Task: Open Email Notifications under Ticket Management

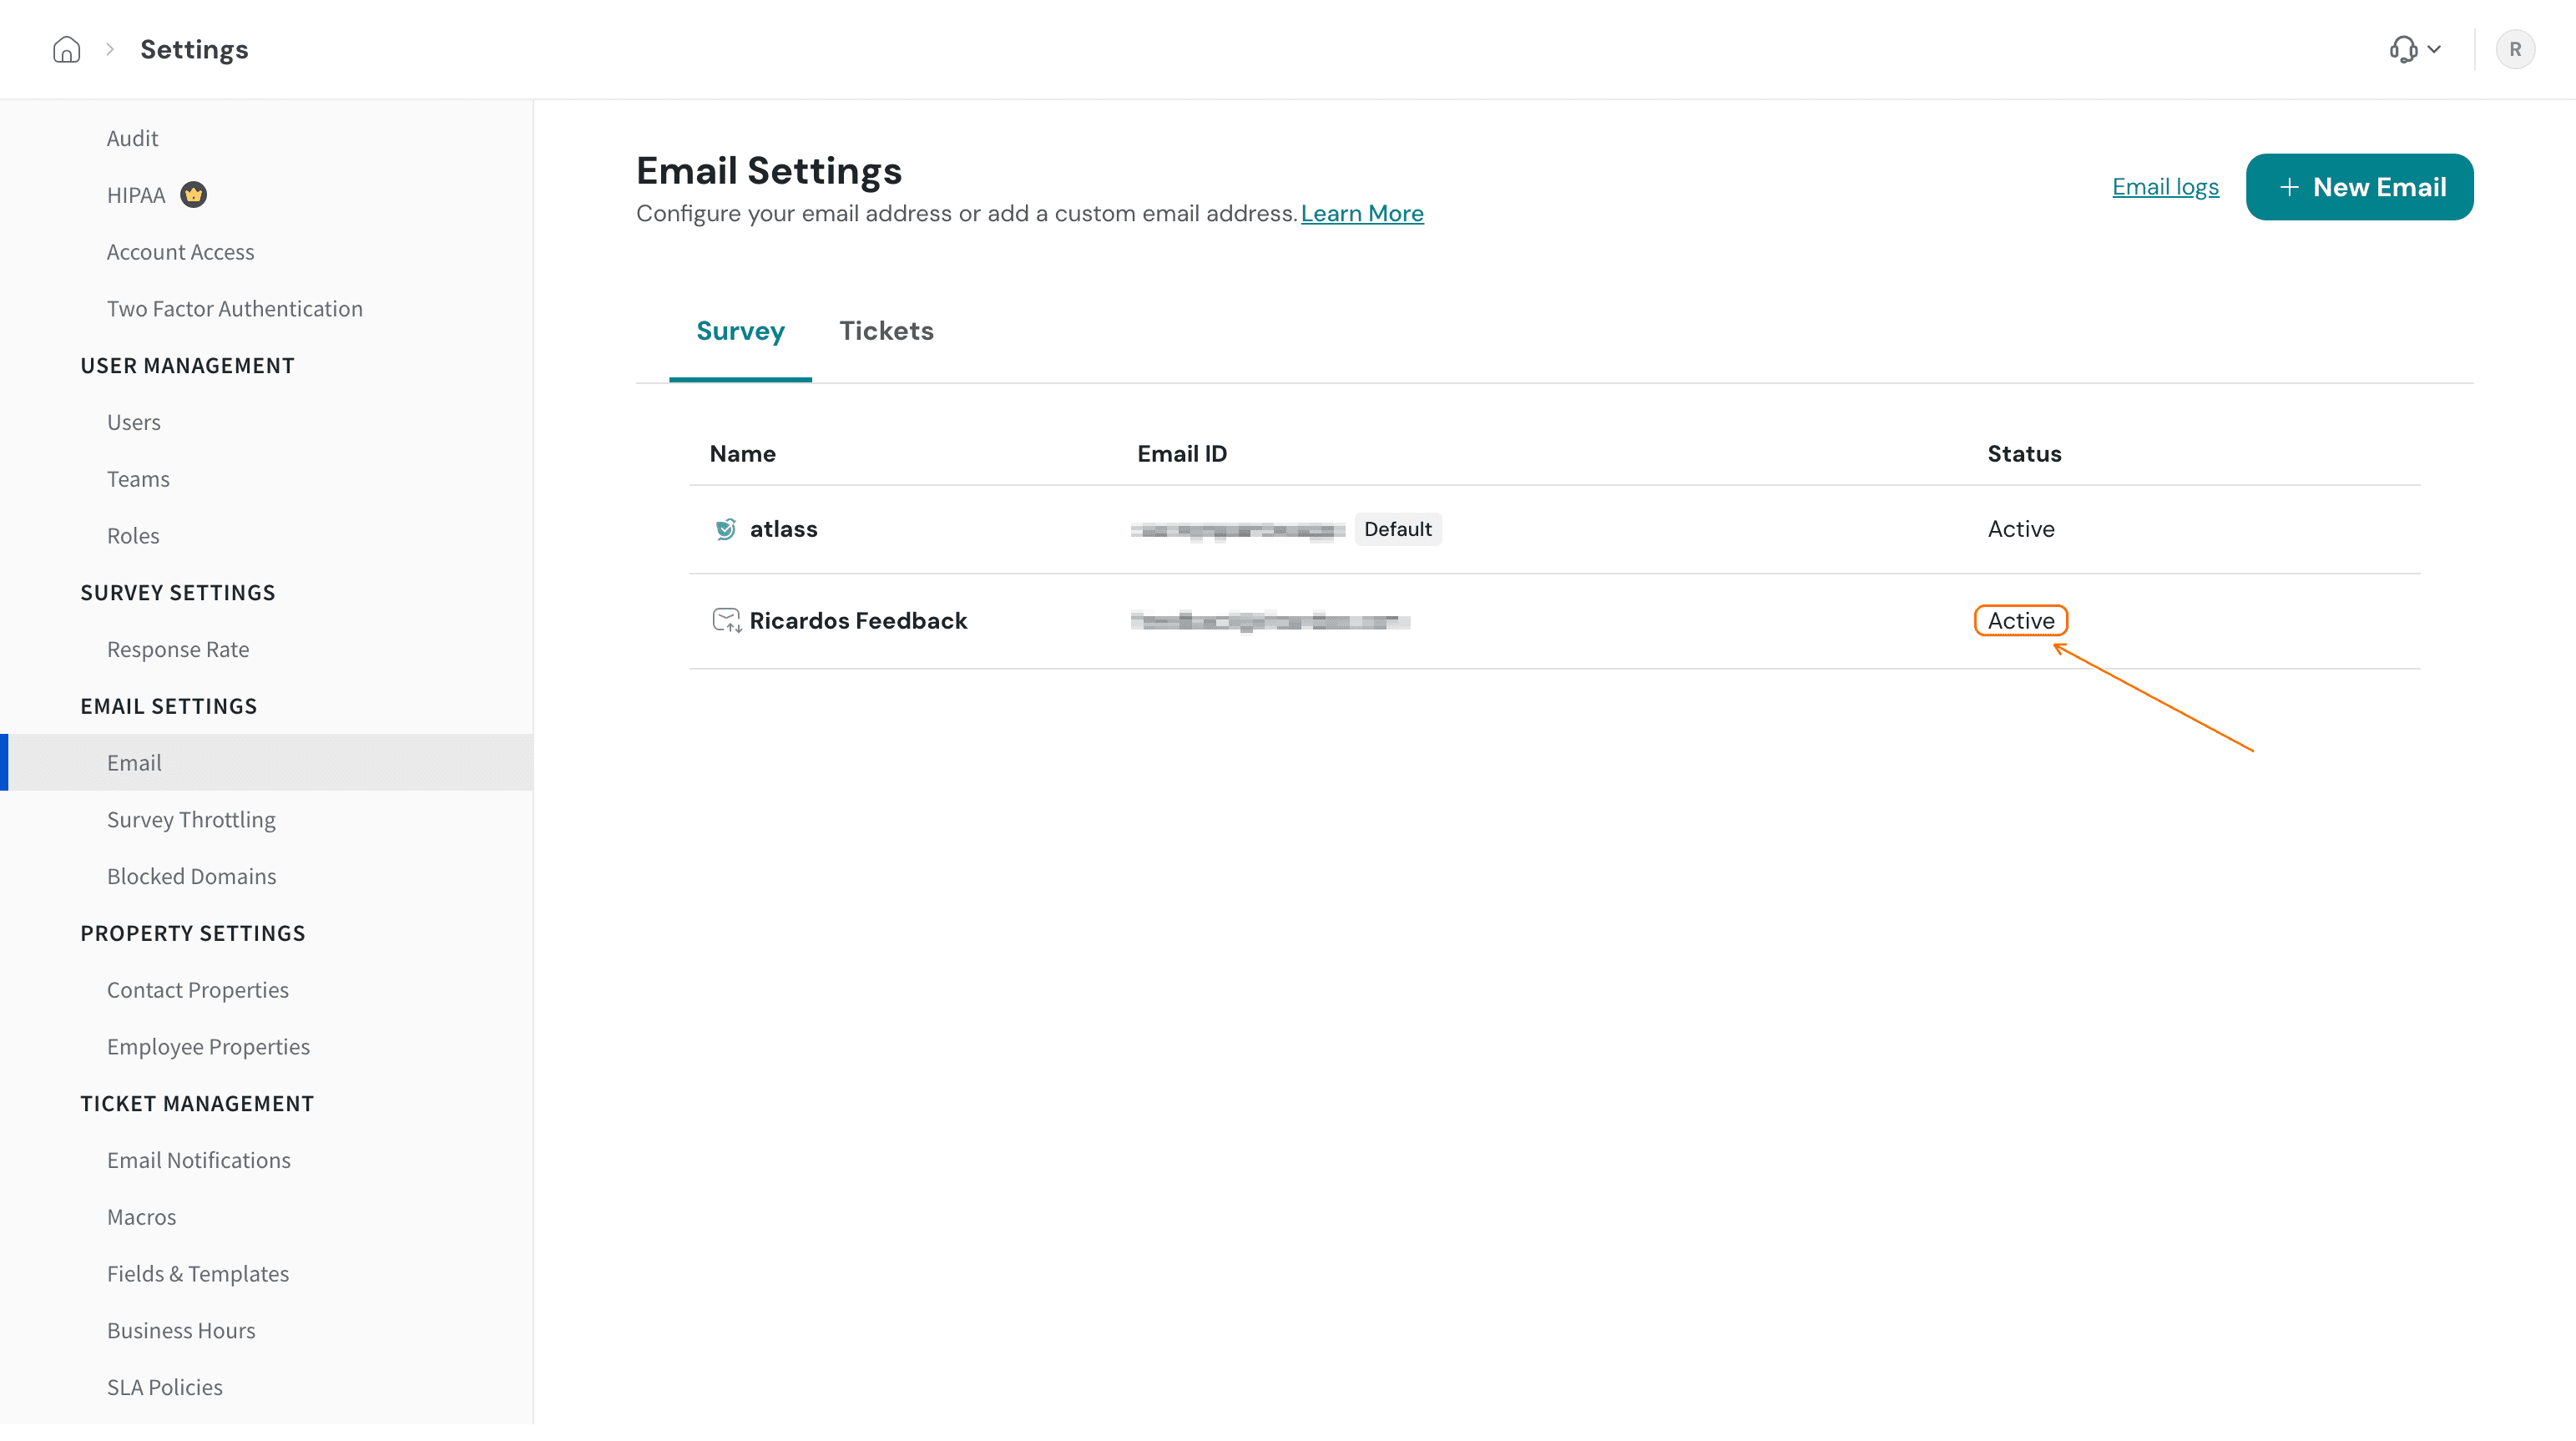Action: [198, 1160]
